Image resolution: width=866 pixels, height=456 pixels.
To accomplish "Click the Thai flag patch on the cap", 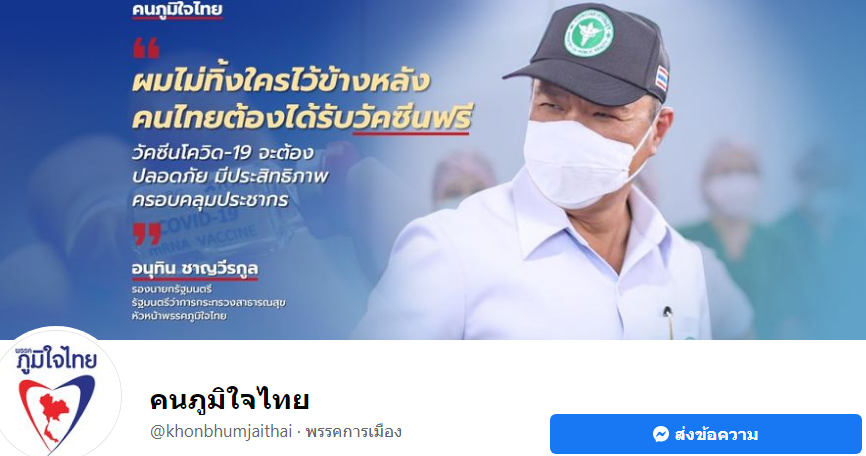I will point(662,78).
